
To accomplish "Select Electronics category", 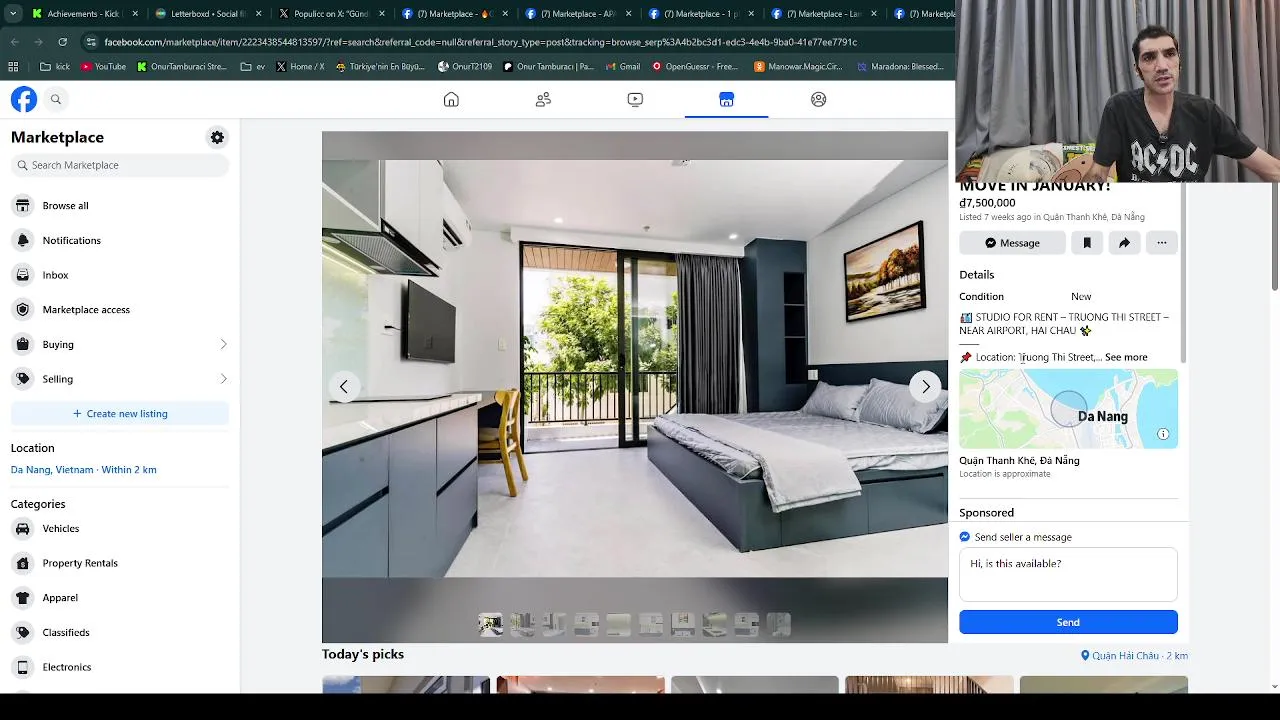I will tap(120, 667).
